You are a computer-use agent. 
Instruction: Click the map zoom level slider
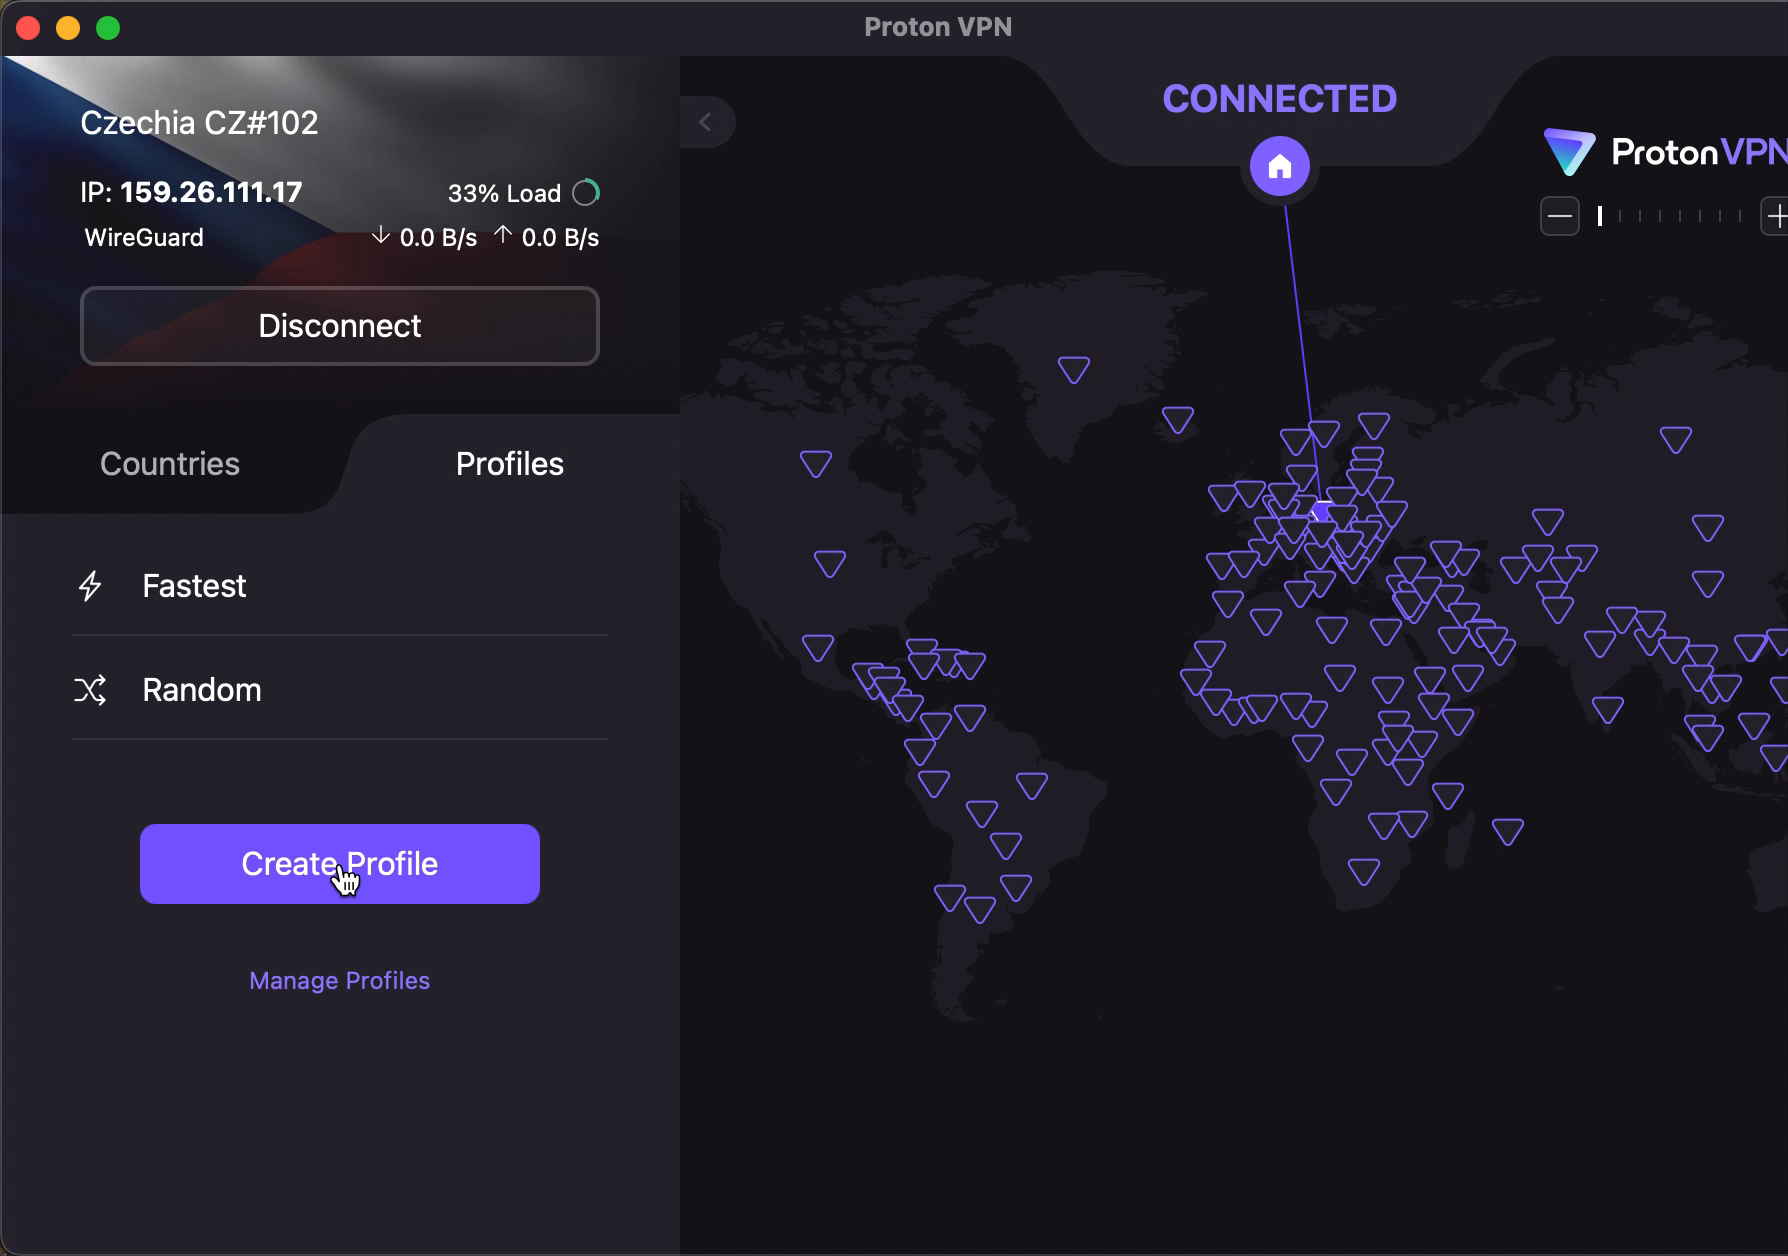pos(1670,216)
